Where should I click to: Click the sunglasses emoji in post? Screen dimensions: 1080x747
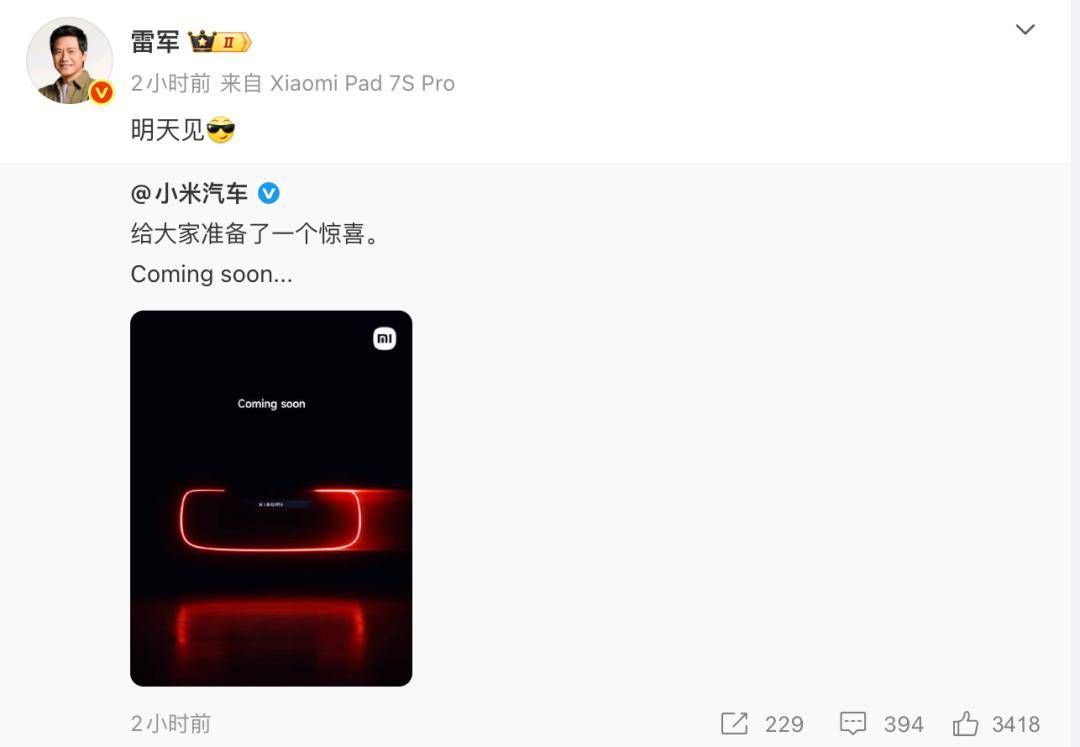(x=220, y=129)
